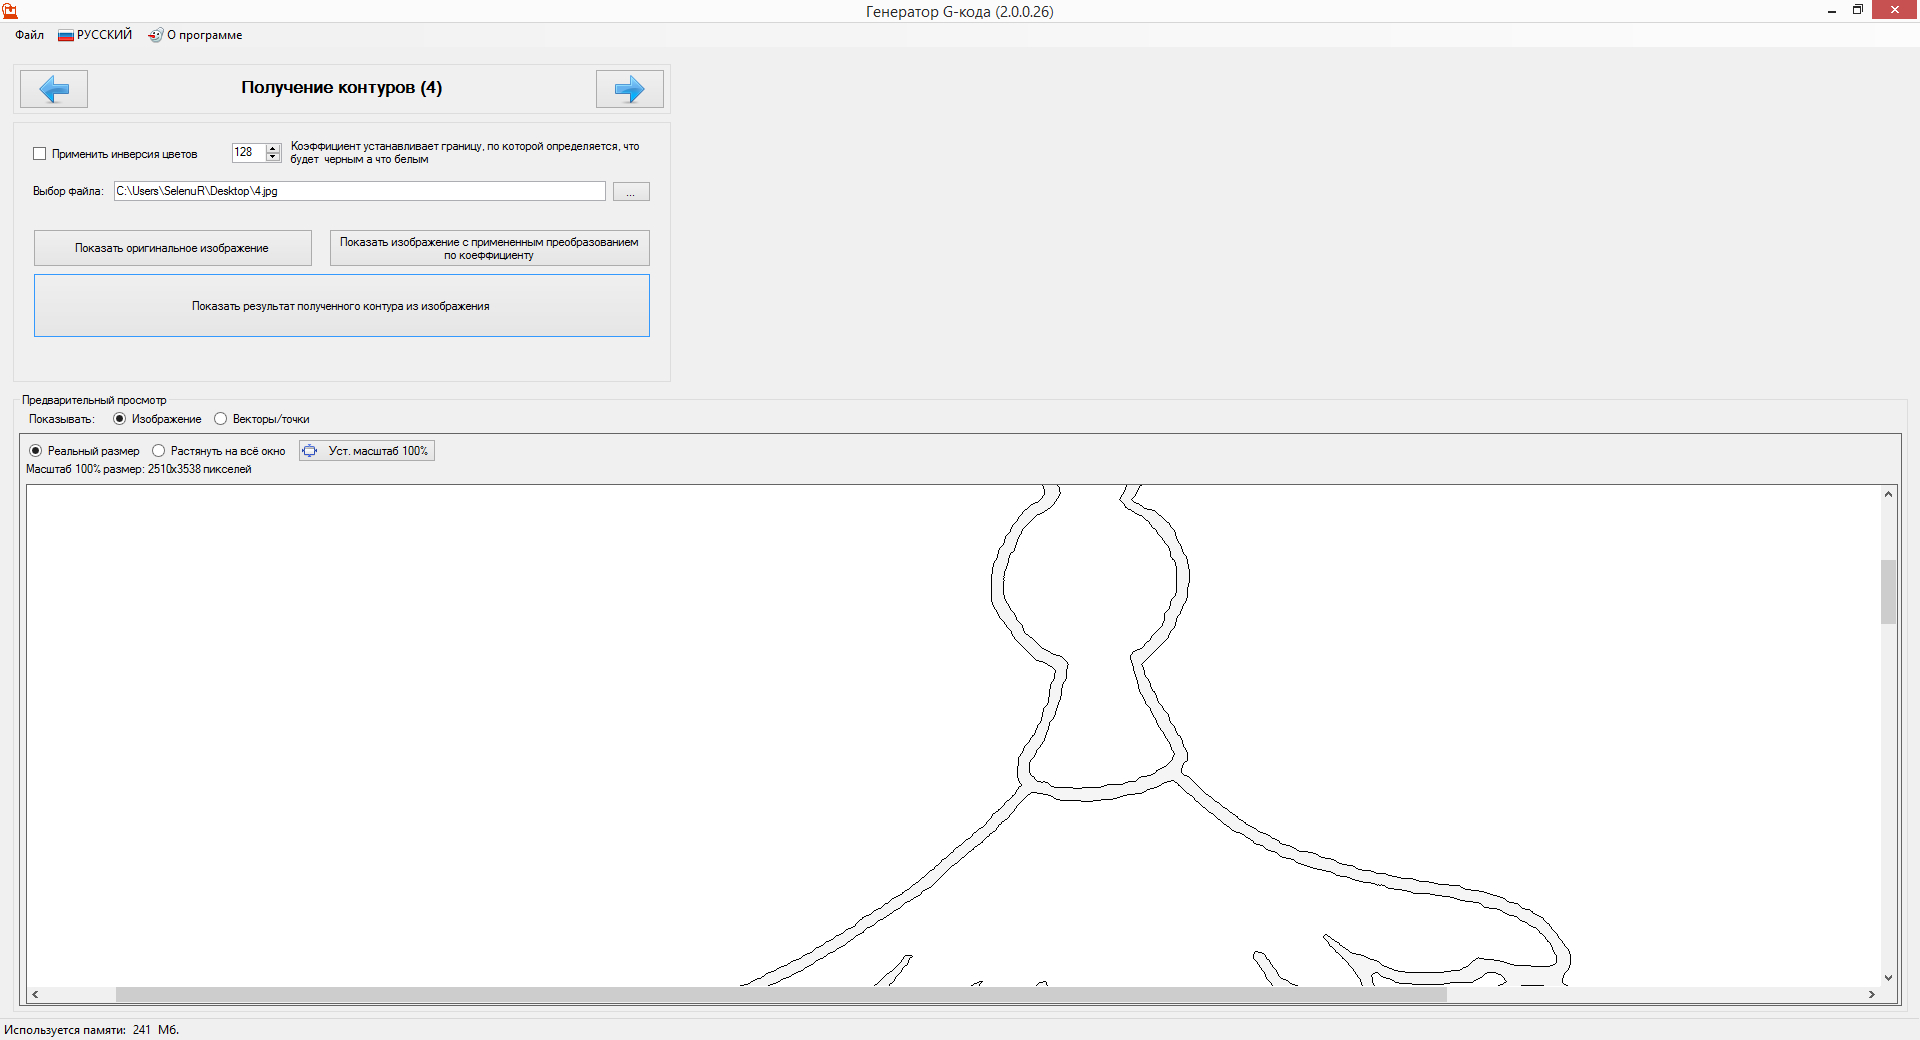Click the horizontal scrollbar thumb in preview
The width and height of the screenshot is (1920, 1040).
[x=781, y=995]
